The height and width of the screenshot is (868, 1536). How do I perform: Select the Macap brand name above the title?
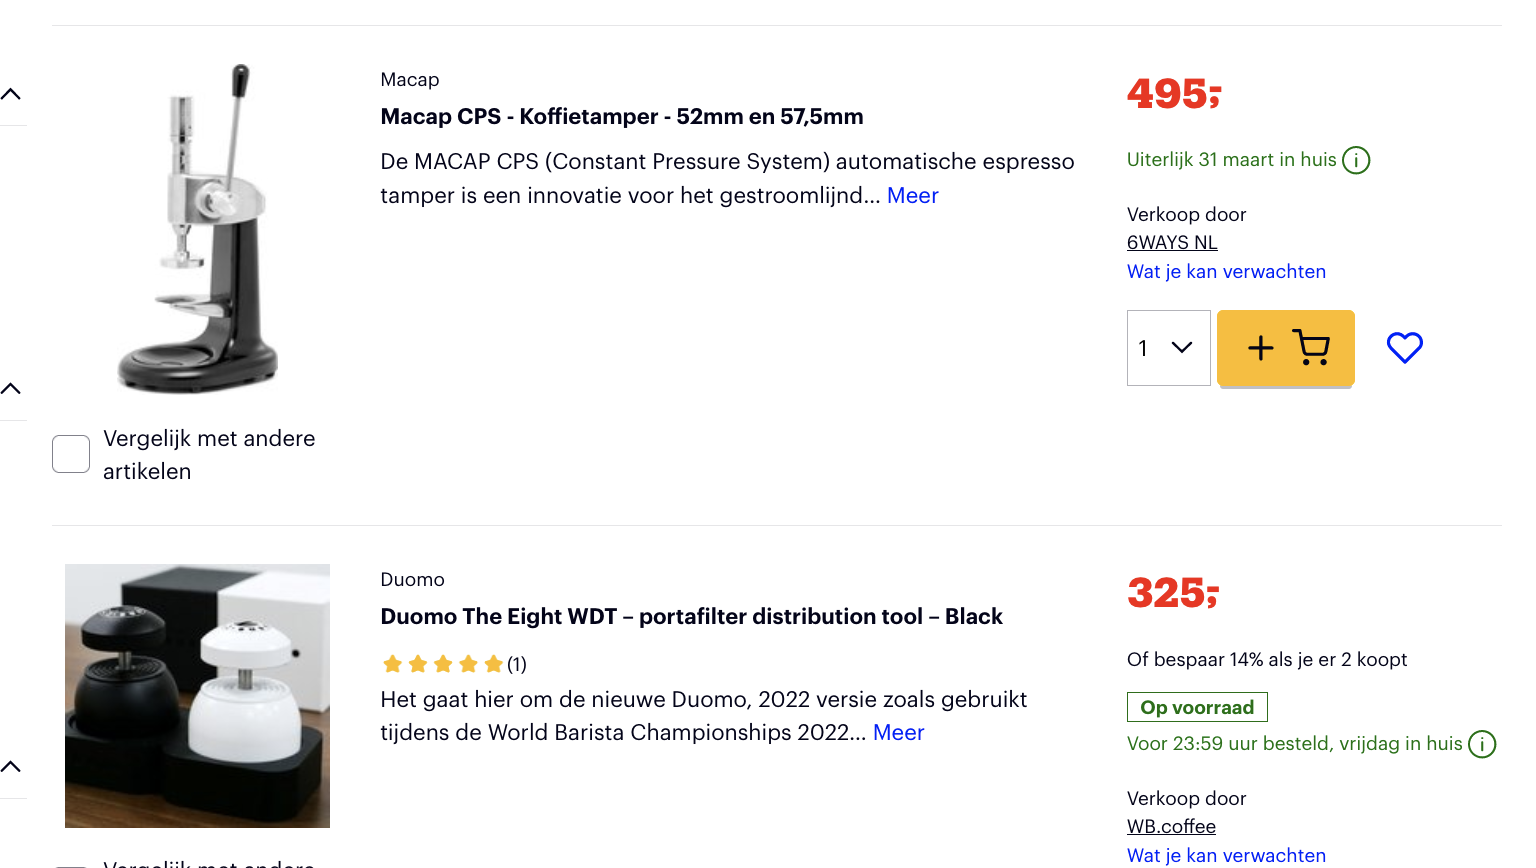pos(410,80)
